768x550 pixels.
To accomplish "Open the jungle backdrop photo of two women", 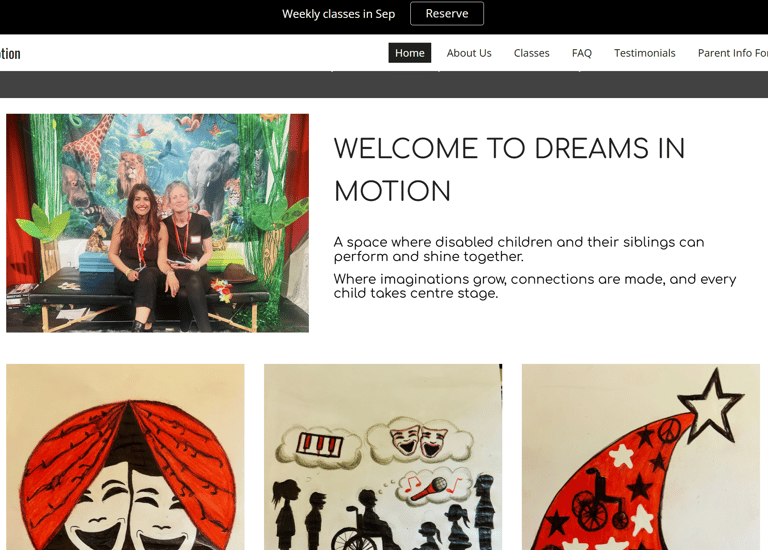I will click(x=157, y=223).
